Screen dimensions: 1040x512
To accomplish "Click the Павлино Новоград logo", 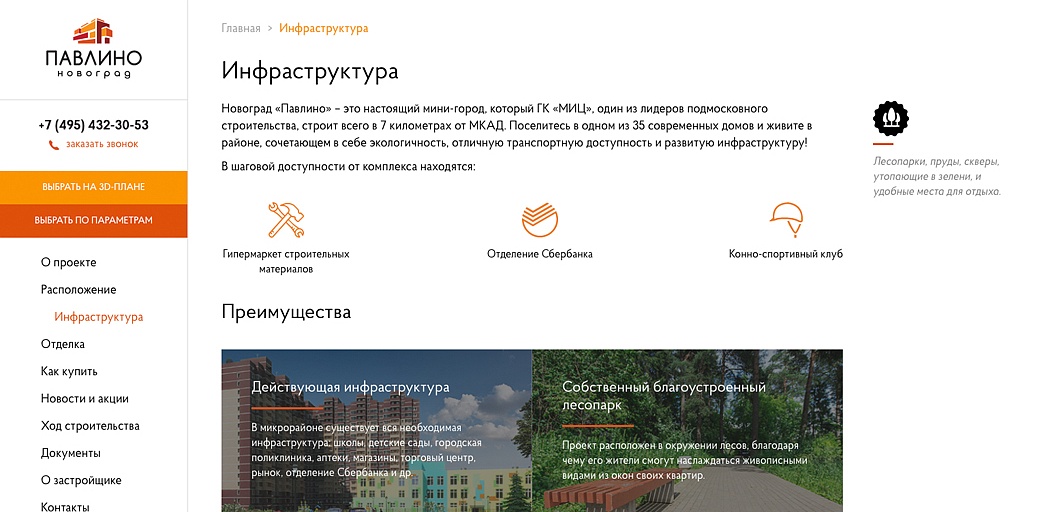I will (93, 48).
